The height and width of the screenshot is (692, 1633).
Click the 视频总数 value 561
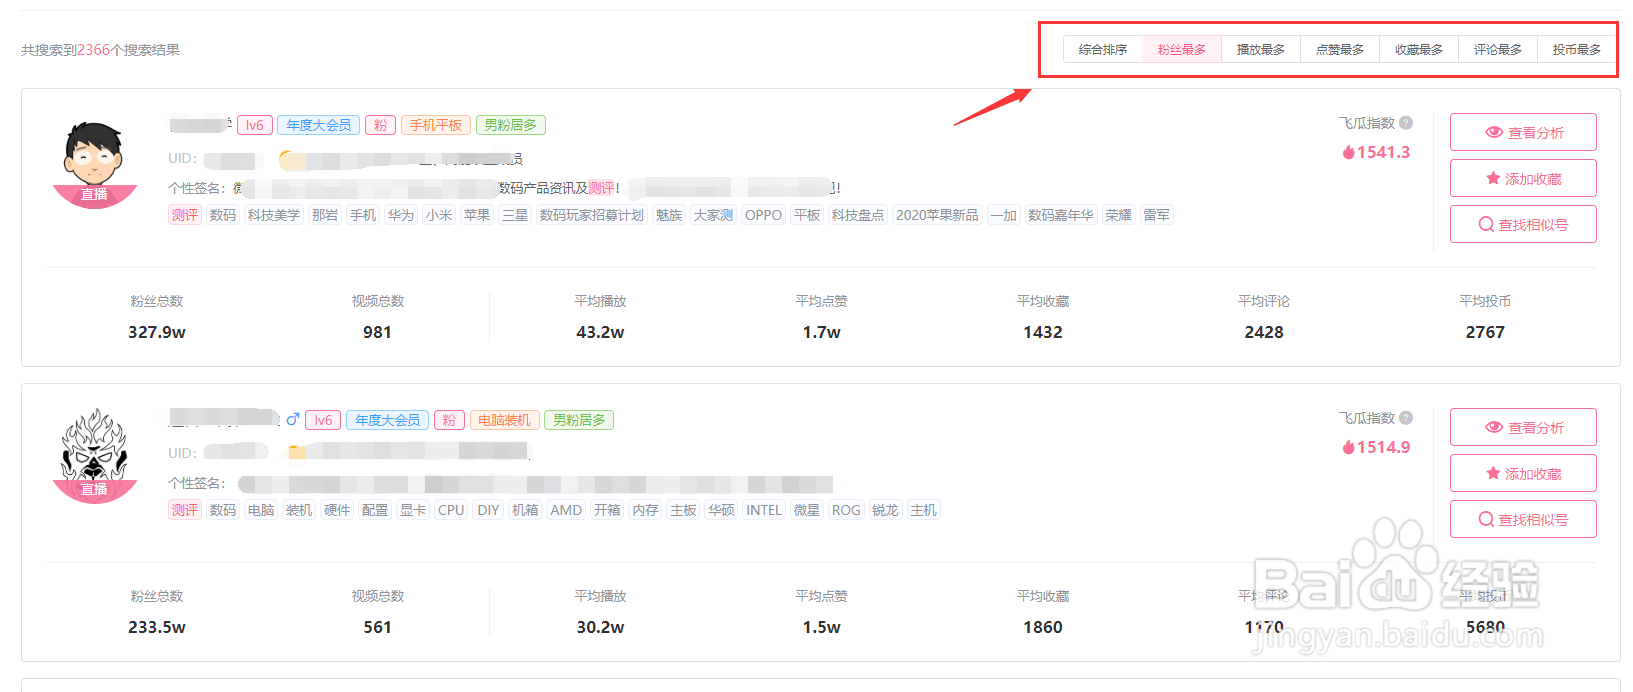click(377, 627)
